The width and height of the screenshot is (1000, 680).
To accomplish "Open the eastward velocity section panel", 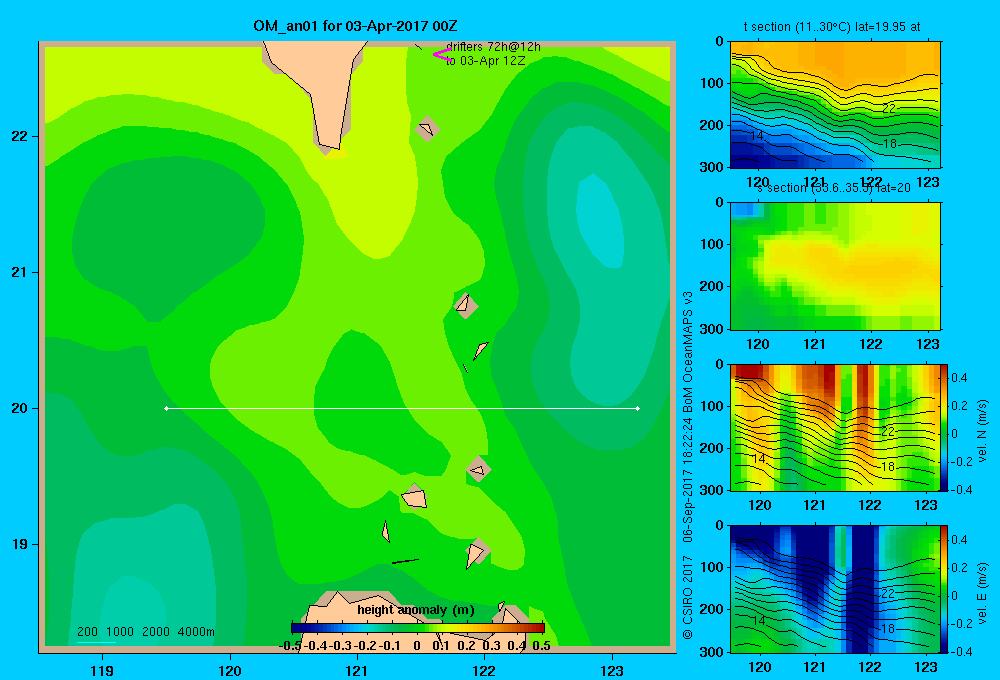I will pos(835,589).
